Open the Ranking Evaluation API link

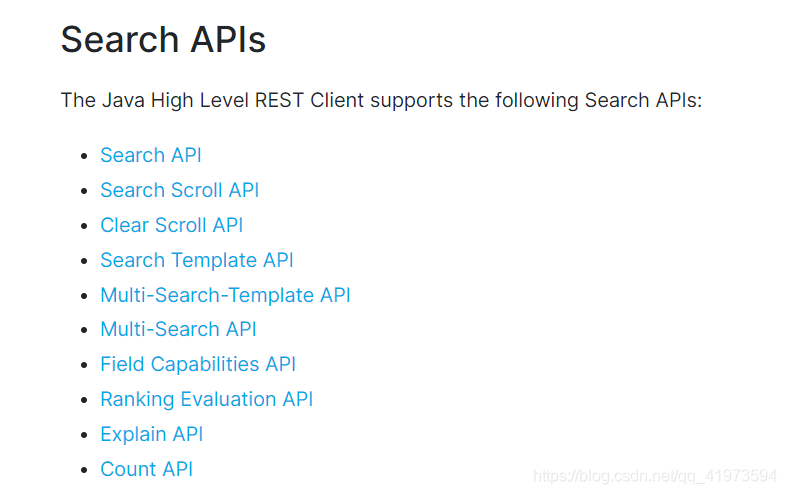tap(207, 400)
